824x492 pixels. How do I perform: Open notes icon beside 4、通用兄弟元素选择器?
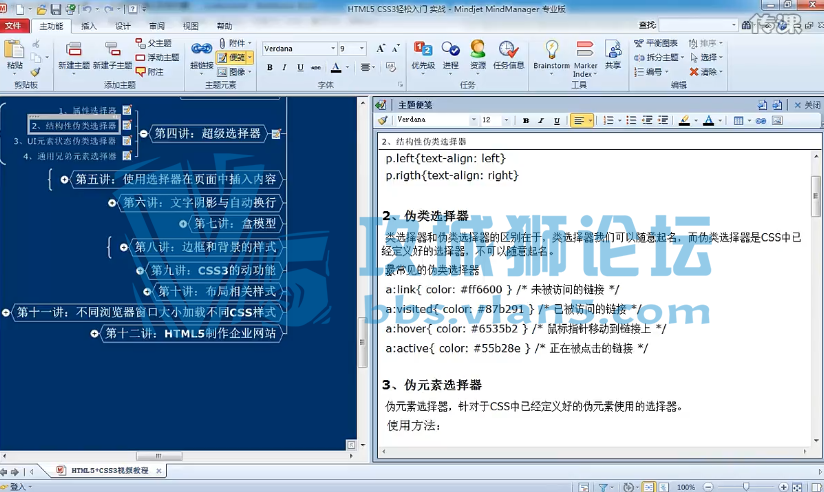pos(127,156)
